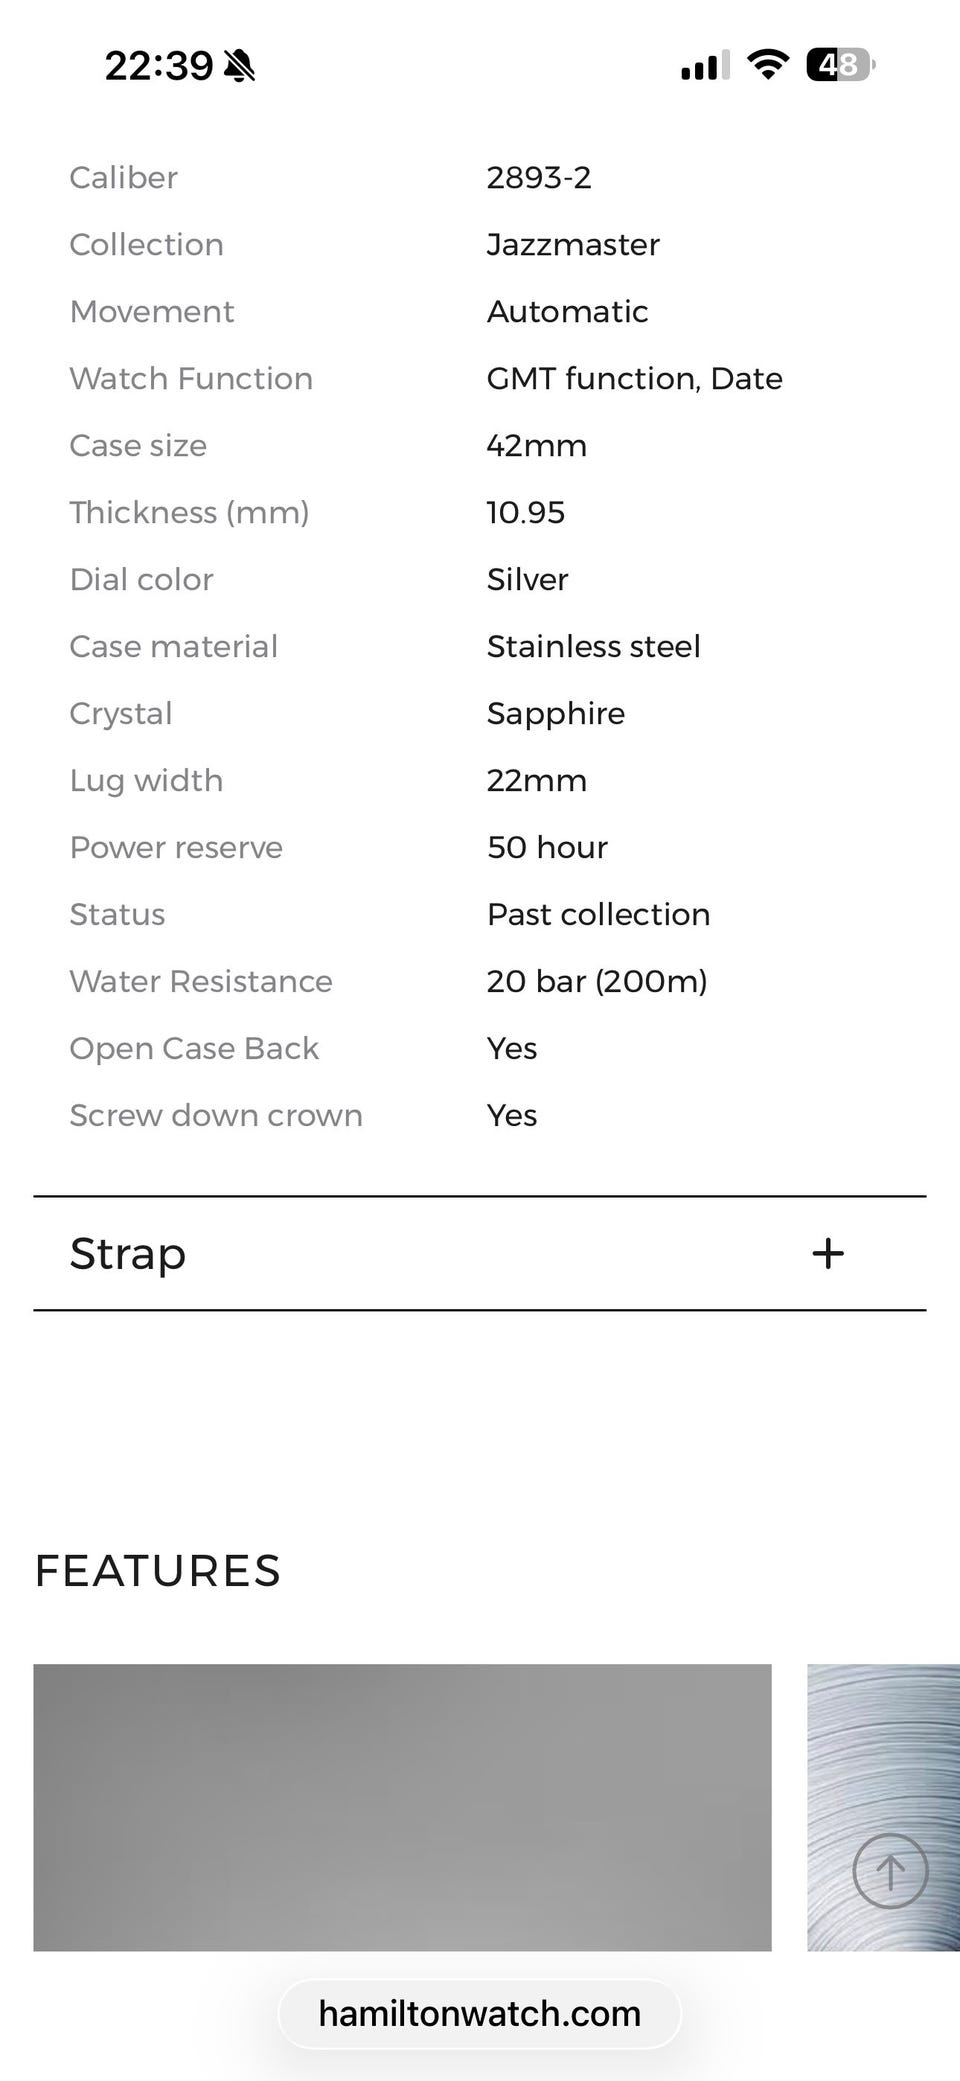Image resolution: width=960 pixels, height=2081 pixels.
Task: Expand the Strap section plus icon
Action: coord(827,1253)
